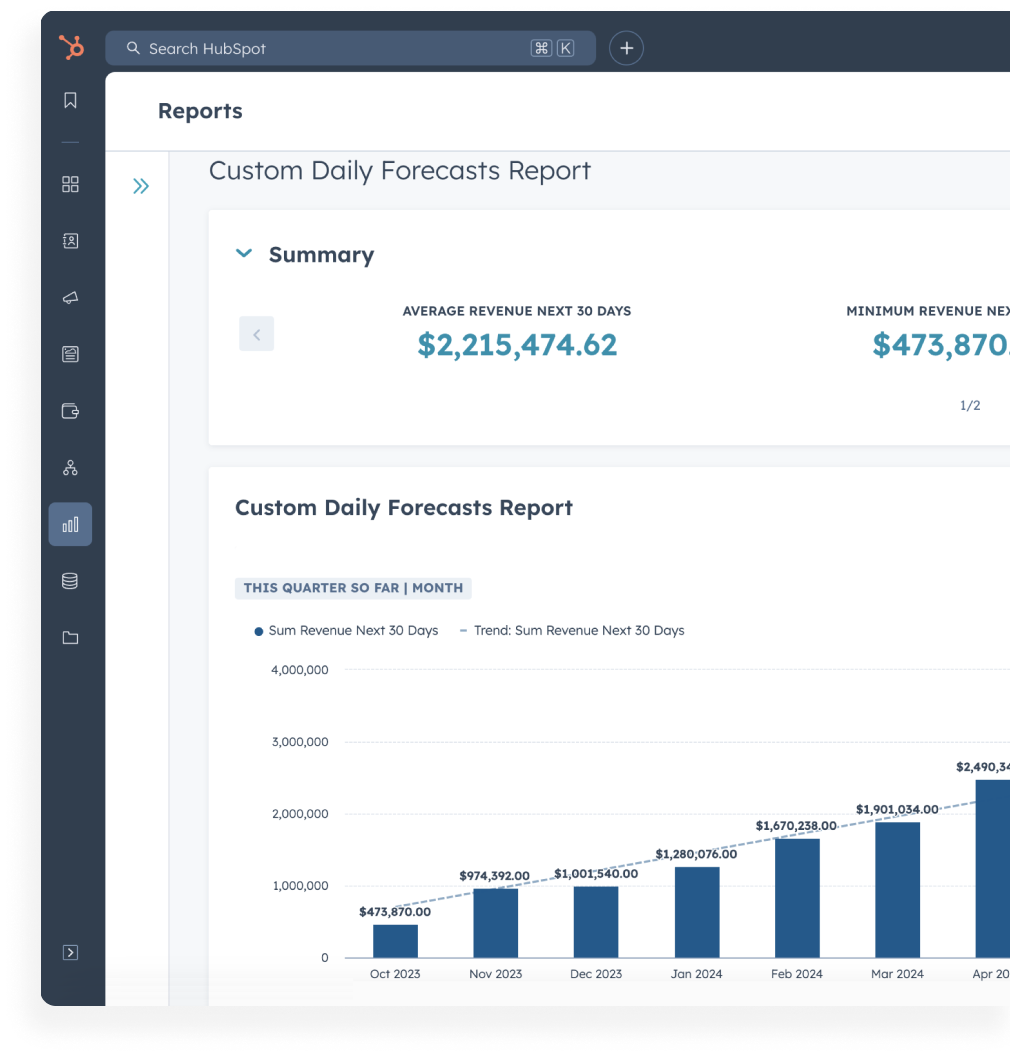
Task: Click the Feb 2024 bar in chart
Action: (x=797, y=898)
